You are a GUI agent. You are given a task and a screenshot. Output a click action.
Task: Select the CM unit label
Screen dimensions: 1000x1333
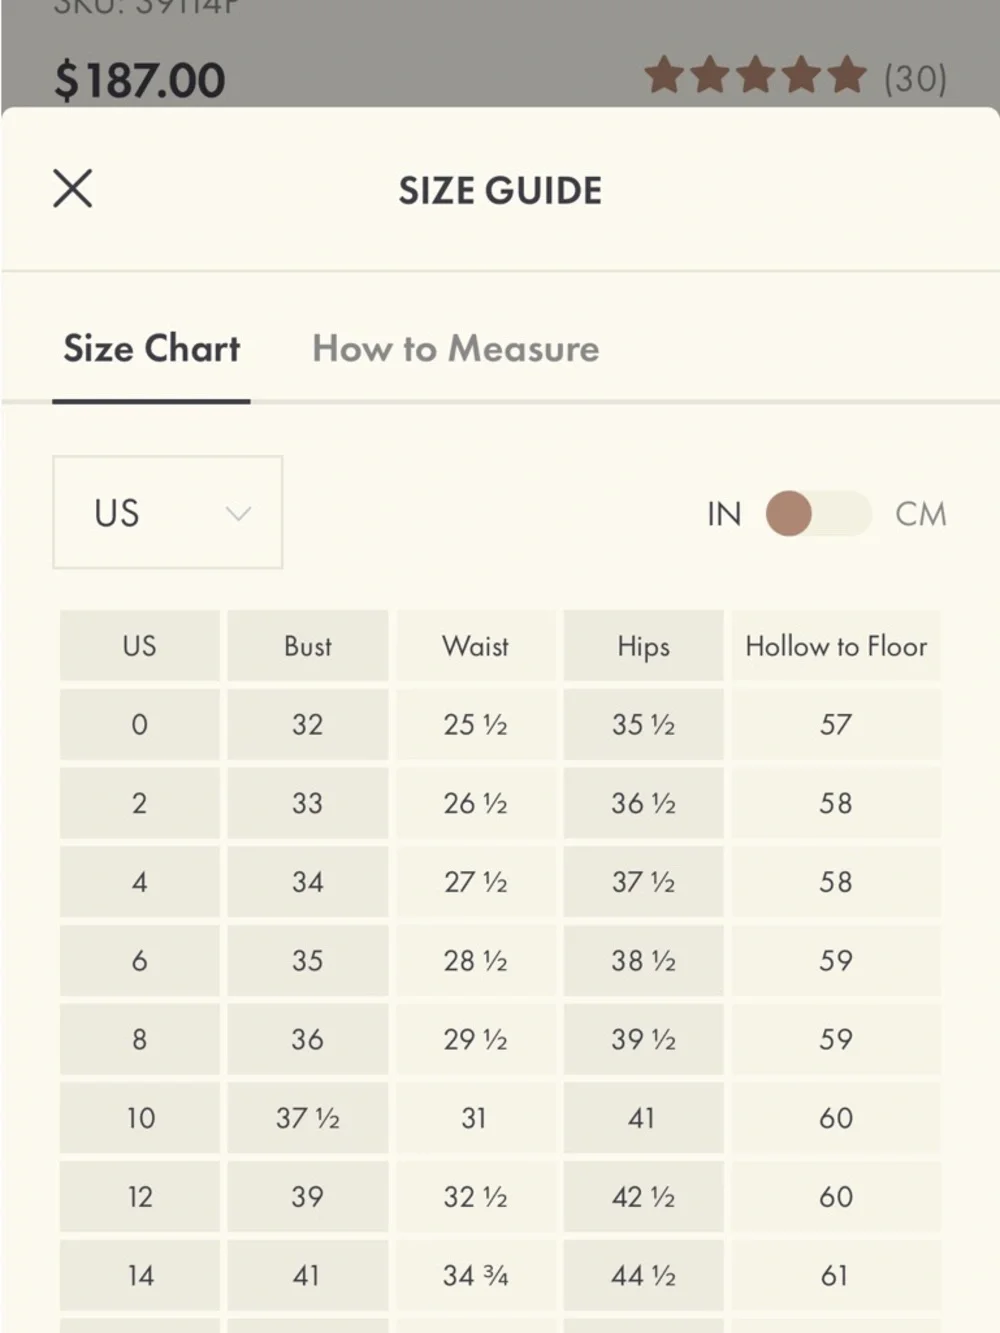[x=920, y=514]
